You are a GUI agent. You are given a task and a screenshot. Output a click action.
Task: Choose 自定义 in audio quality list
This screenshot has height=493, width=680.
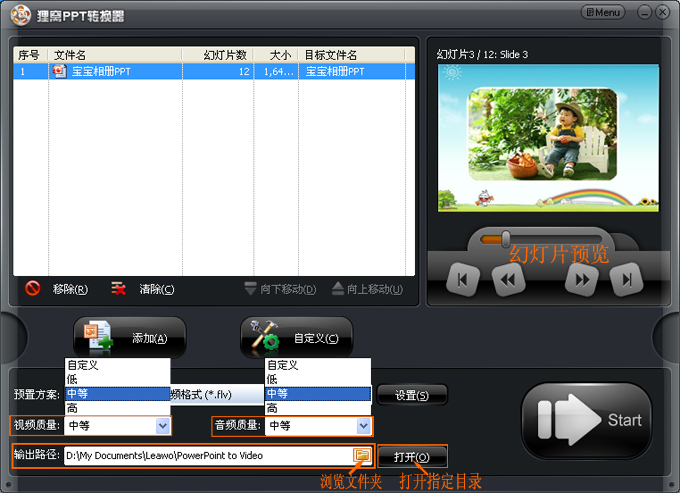click(318, 365)
